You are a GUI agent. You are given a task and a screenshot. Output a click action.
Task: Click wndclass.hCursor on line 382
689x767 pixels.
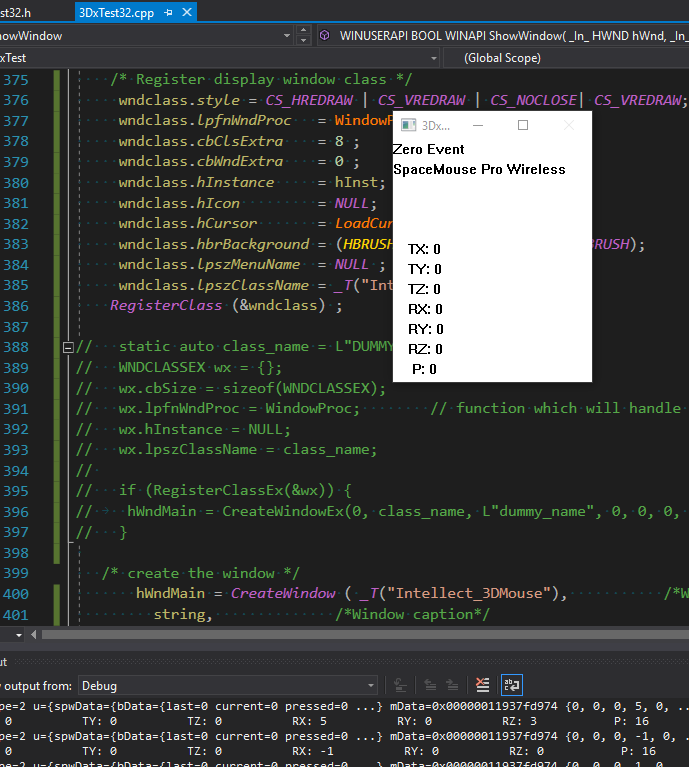[x=188, y=224]
